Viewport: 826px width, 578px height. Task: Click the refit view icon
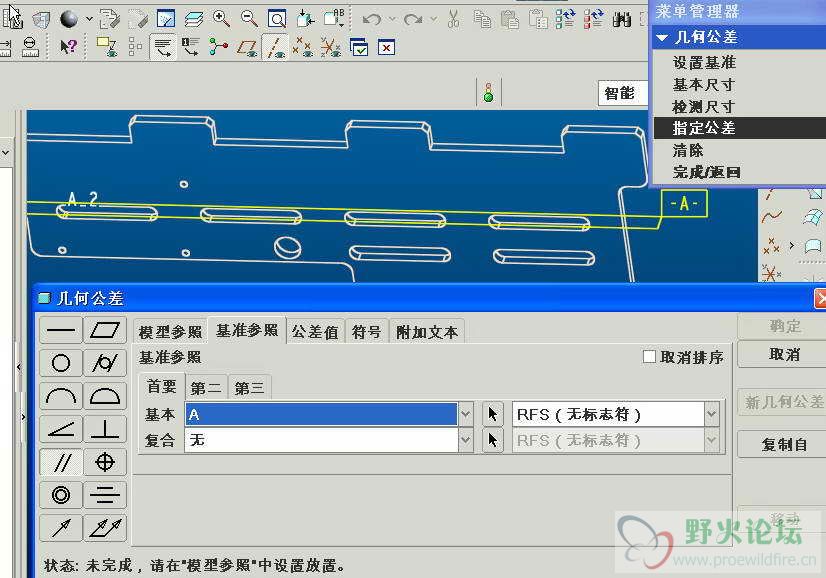[277, 19]
